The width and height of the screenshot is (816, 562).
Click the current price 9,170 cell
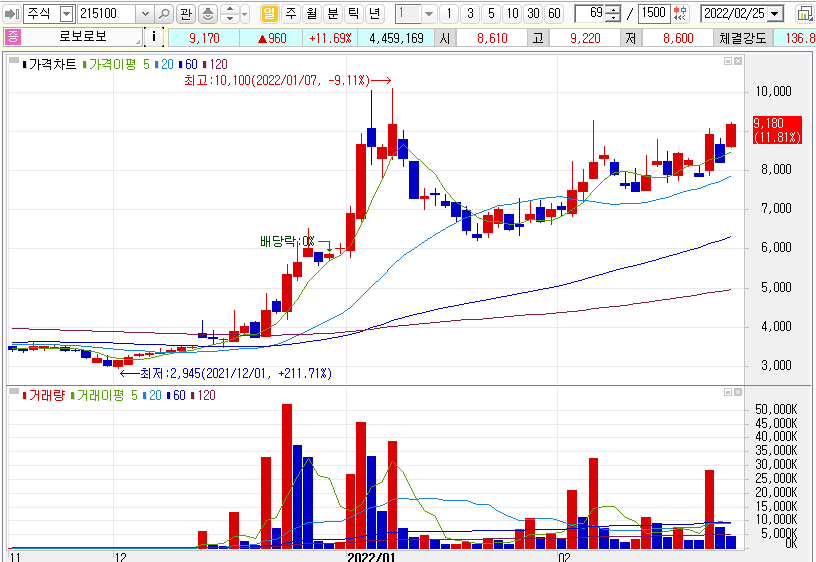coord(204,38)
